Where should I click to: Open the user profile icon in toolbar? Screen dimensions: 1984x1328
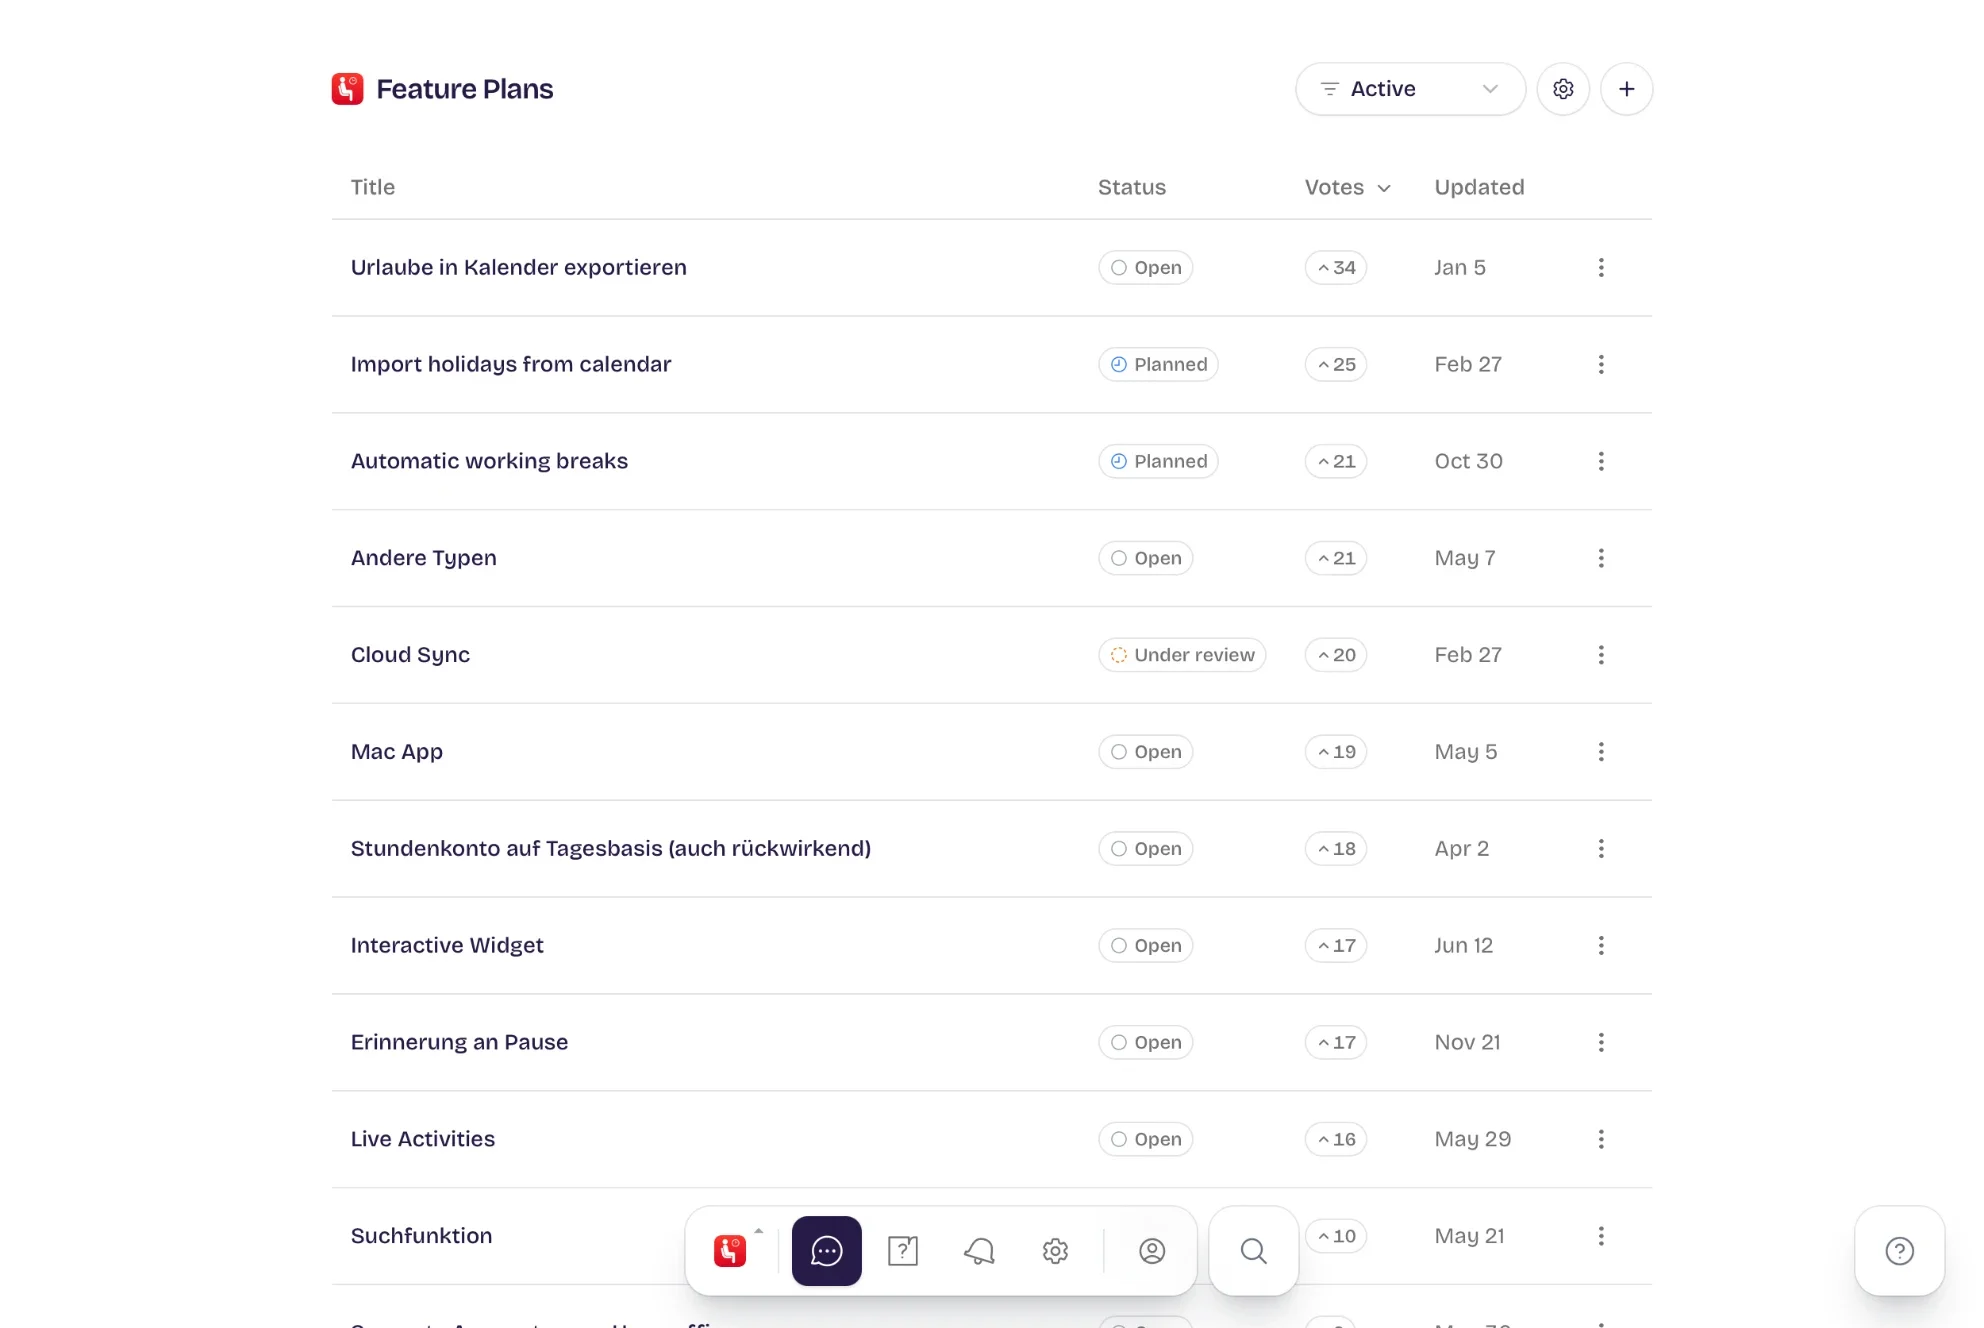1152,1251
